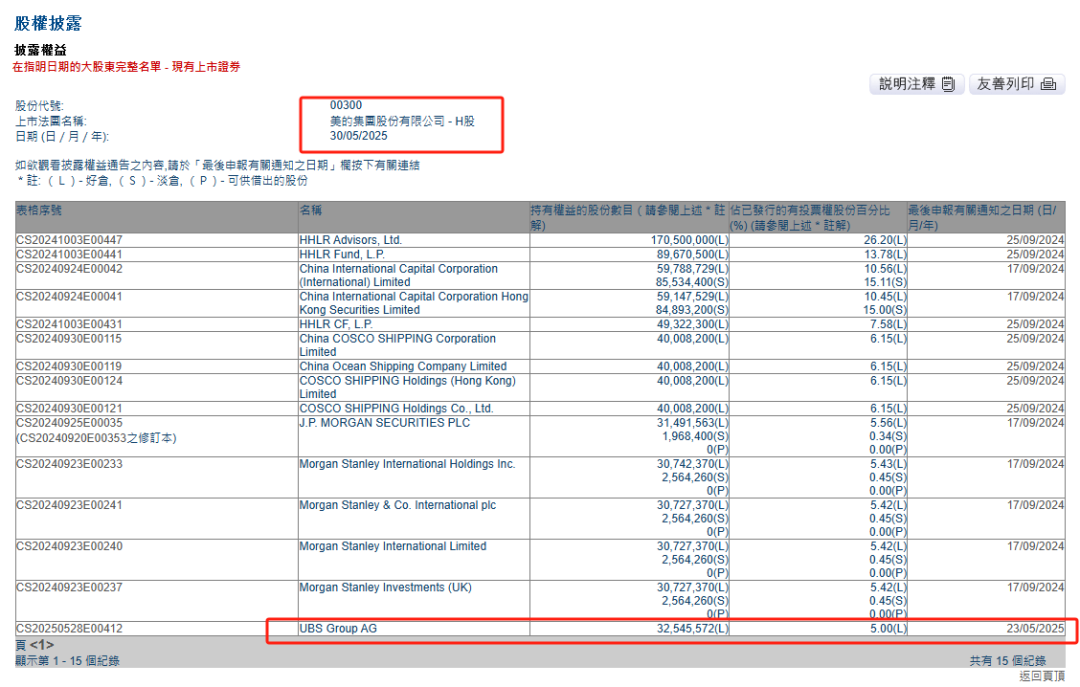Image resolution: width=1080 pixels, height=687 pixels.
Task: Click the notes icon beside 說明注釋
Action: coord(948,84)
